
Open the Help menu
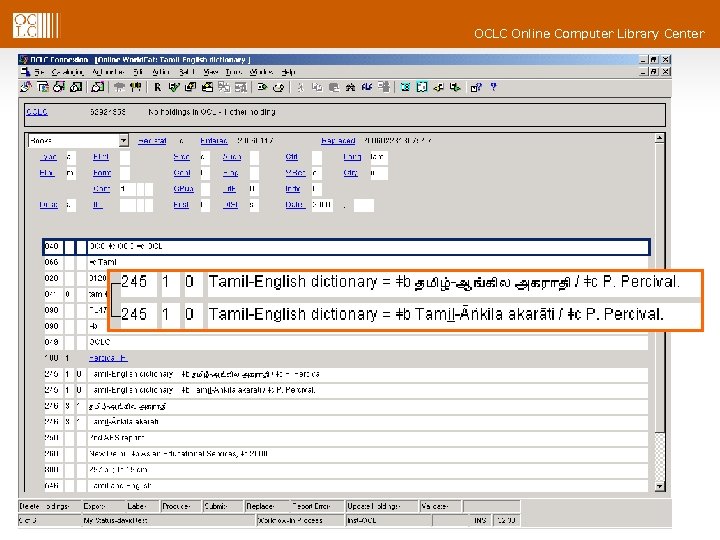tap(289, 72)
